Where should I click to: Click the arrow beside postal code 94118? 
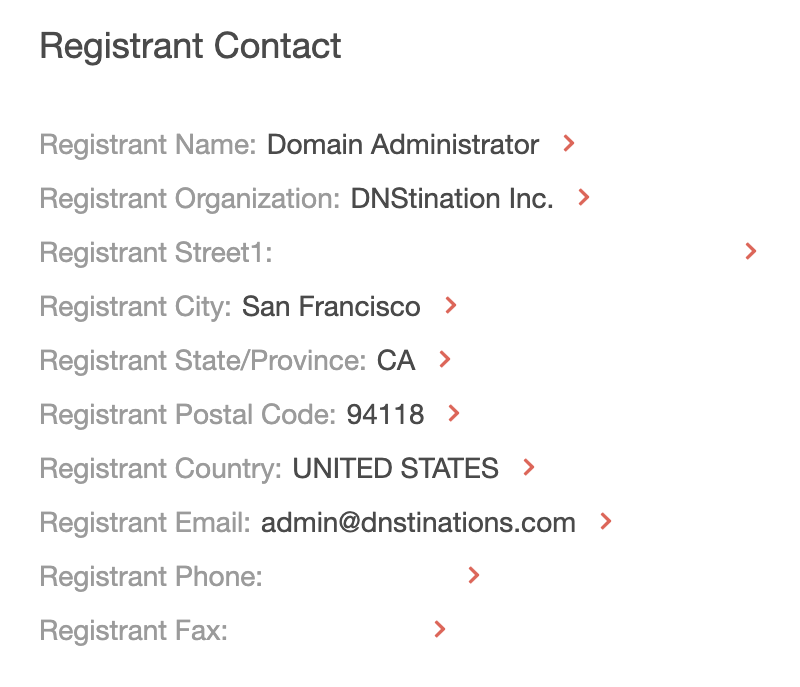coord(454,414)
